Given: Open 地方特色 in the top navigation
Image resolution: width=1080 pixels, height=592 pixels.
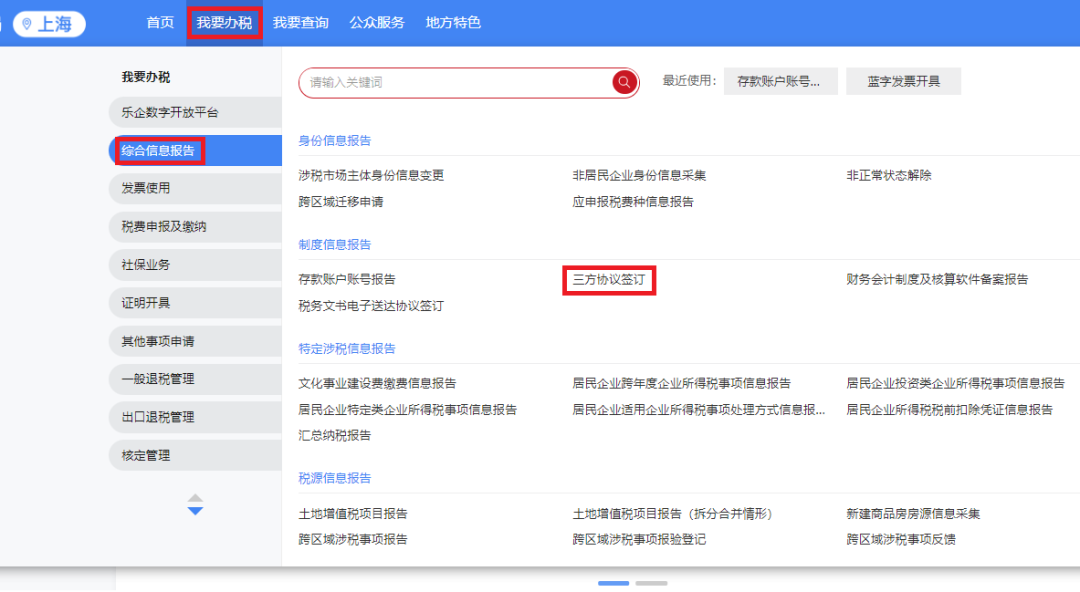Looking at the screenshot, I should tap(453, 22).
